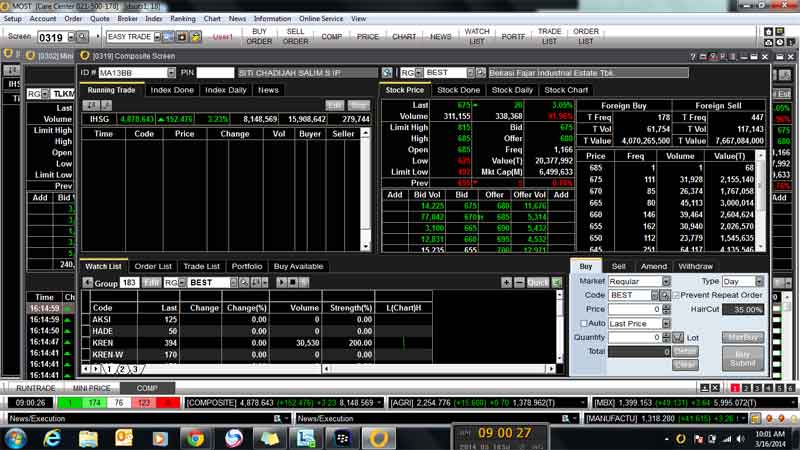Open Google Chrome from the taskbar

coord(195,437)
